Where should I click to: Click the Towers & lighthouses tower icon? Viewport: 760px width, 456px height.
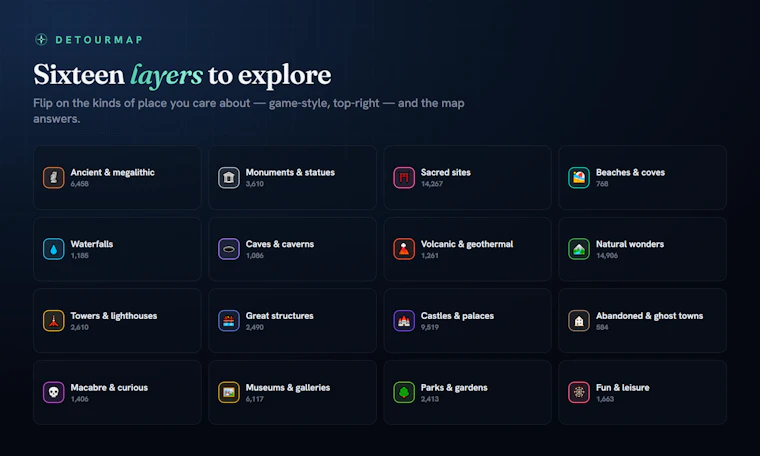click(x=53, y=321)
